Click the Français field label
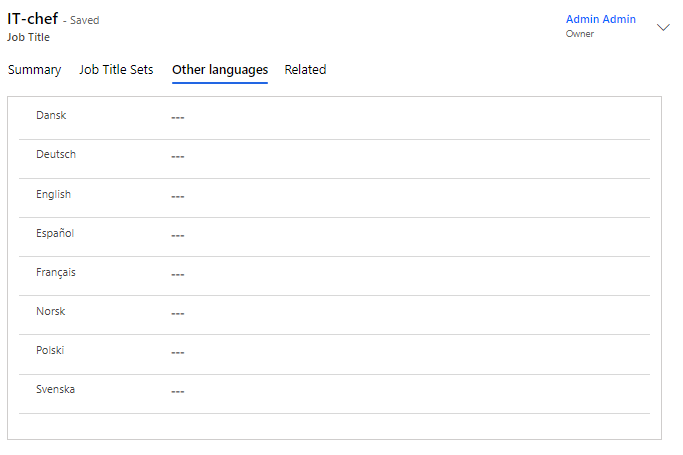 pos(56,273)
